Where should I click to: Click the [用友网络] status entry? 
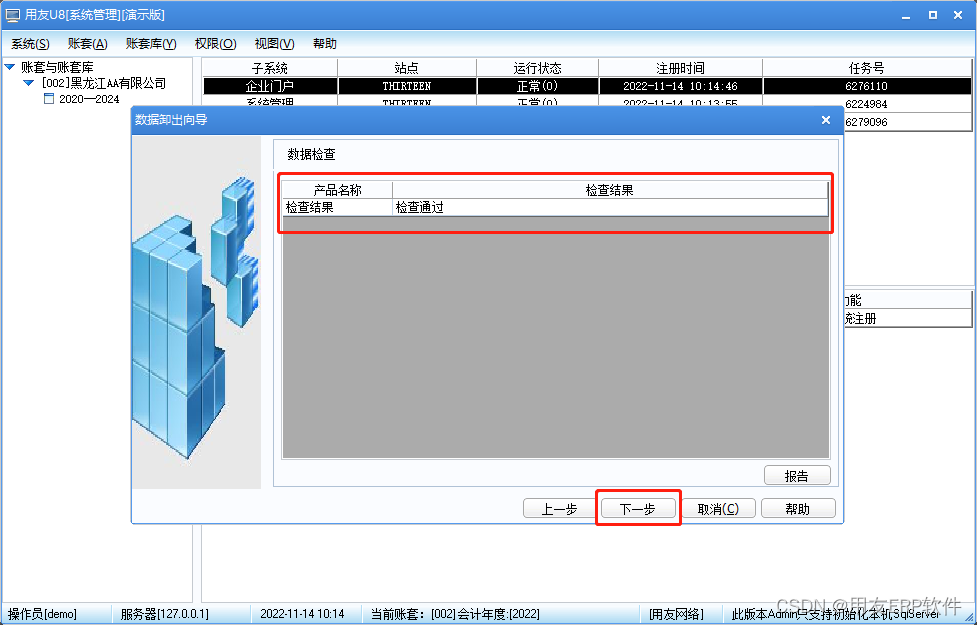click(676, 614)
